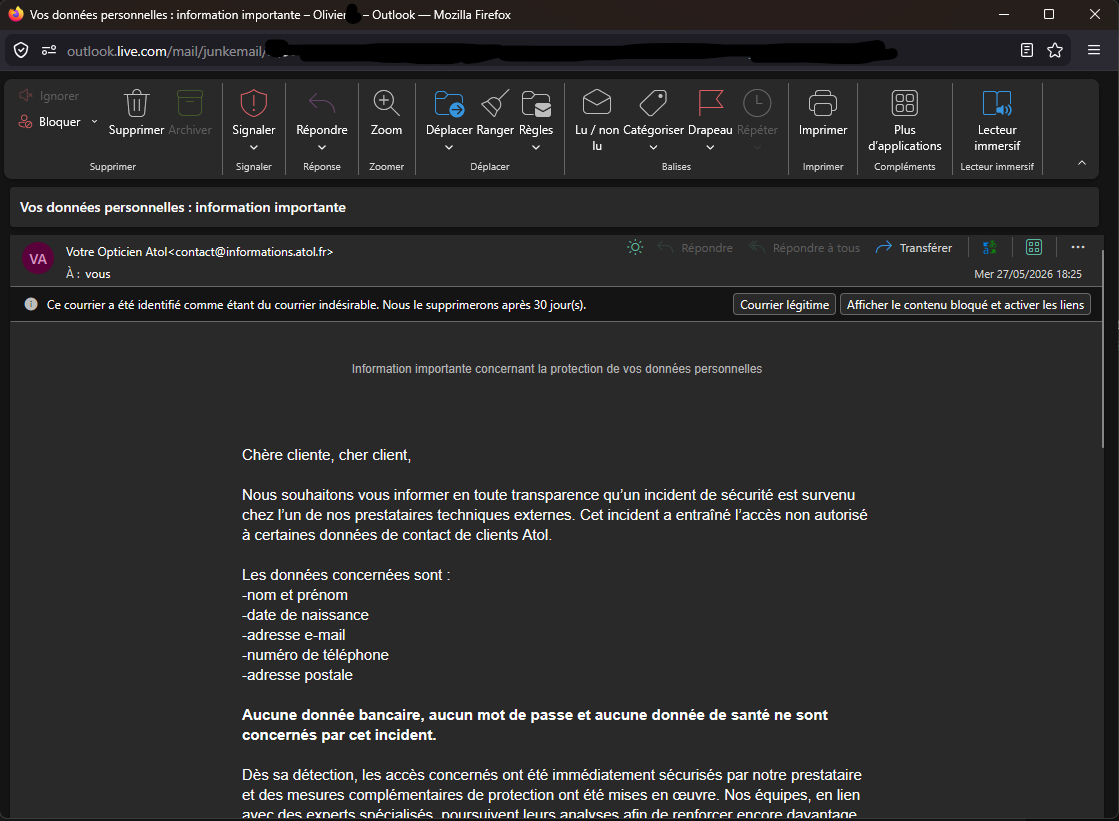Click the apps grid icon in message header
Viewport: 1119px width, 821px height.
coord(1034,248)
